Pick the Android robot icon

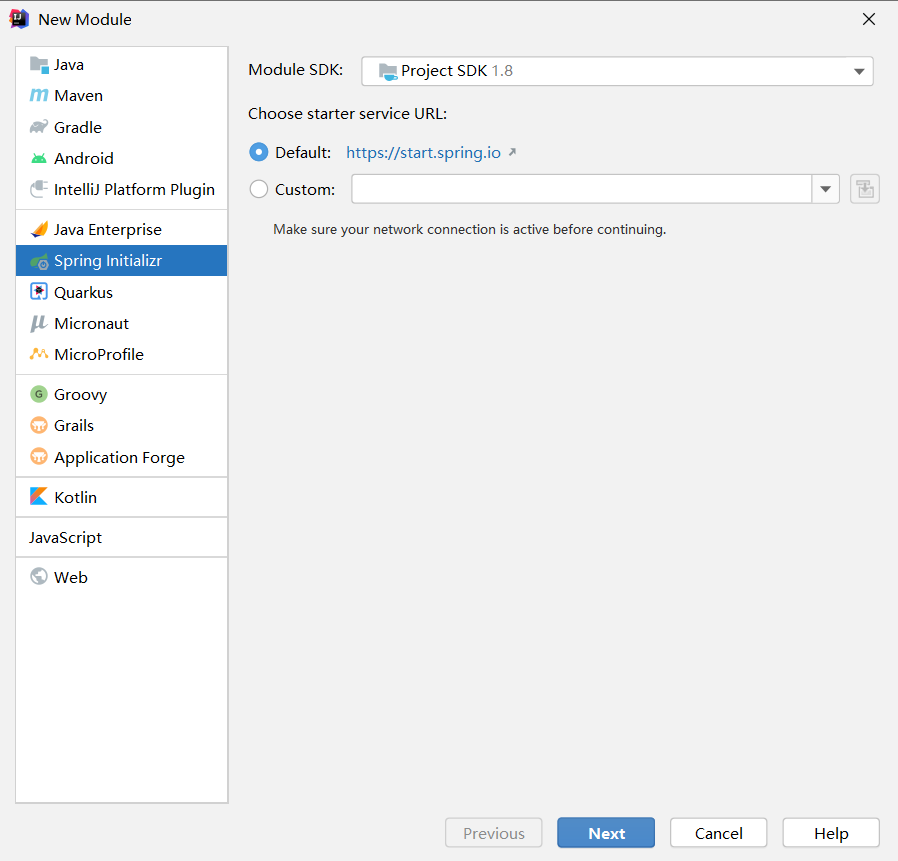click(39, 158)
